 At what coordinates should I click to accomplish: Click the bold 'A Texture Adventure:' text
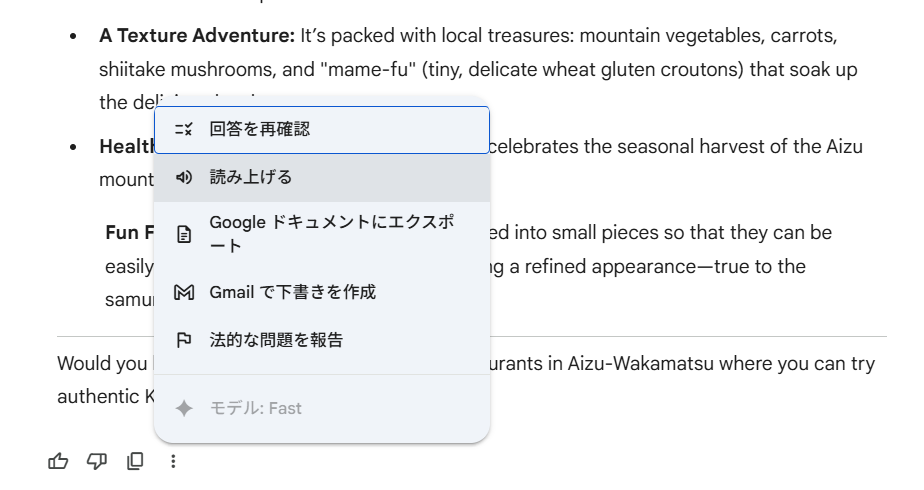pos(197,37)
